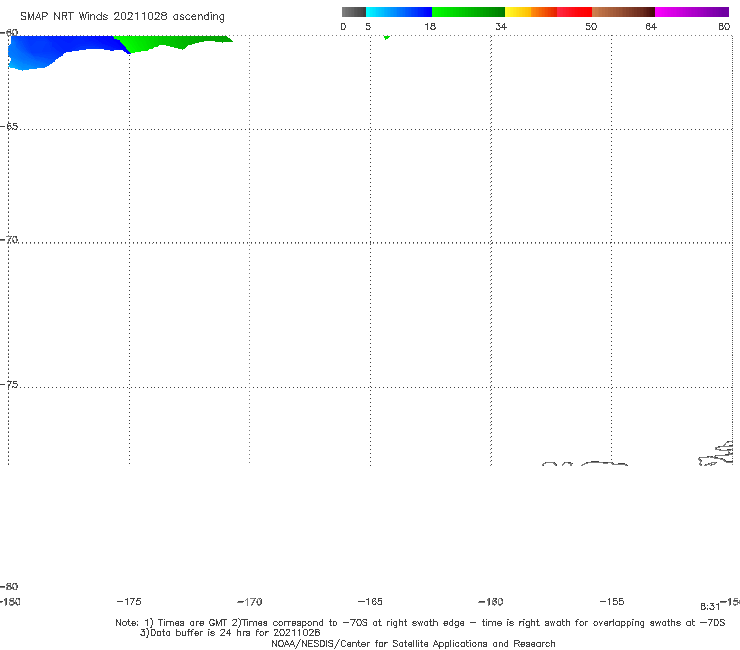The width and height of the screenshot is (740, 650).
Task: Click the blue wind swath area on the map
Action: tap(52, 50)
